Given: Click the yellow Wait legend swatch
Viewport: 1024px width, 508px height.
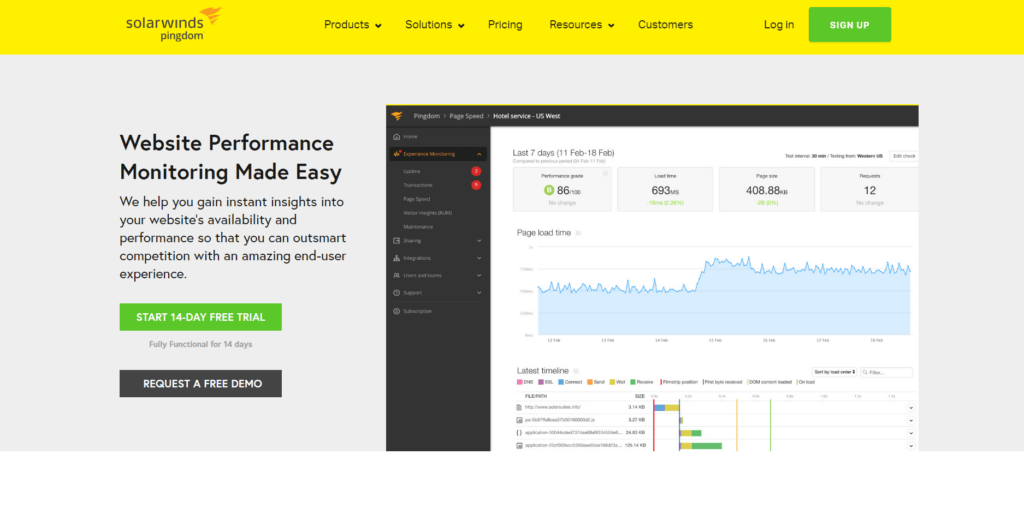Looking at the screenshot, I should click(613, 382).
